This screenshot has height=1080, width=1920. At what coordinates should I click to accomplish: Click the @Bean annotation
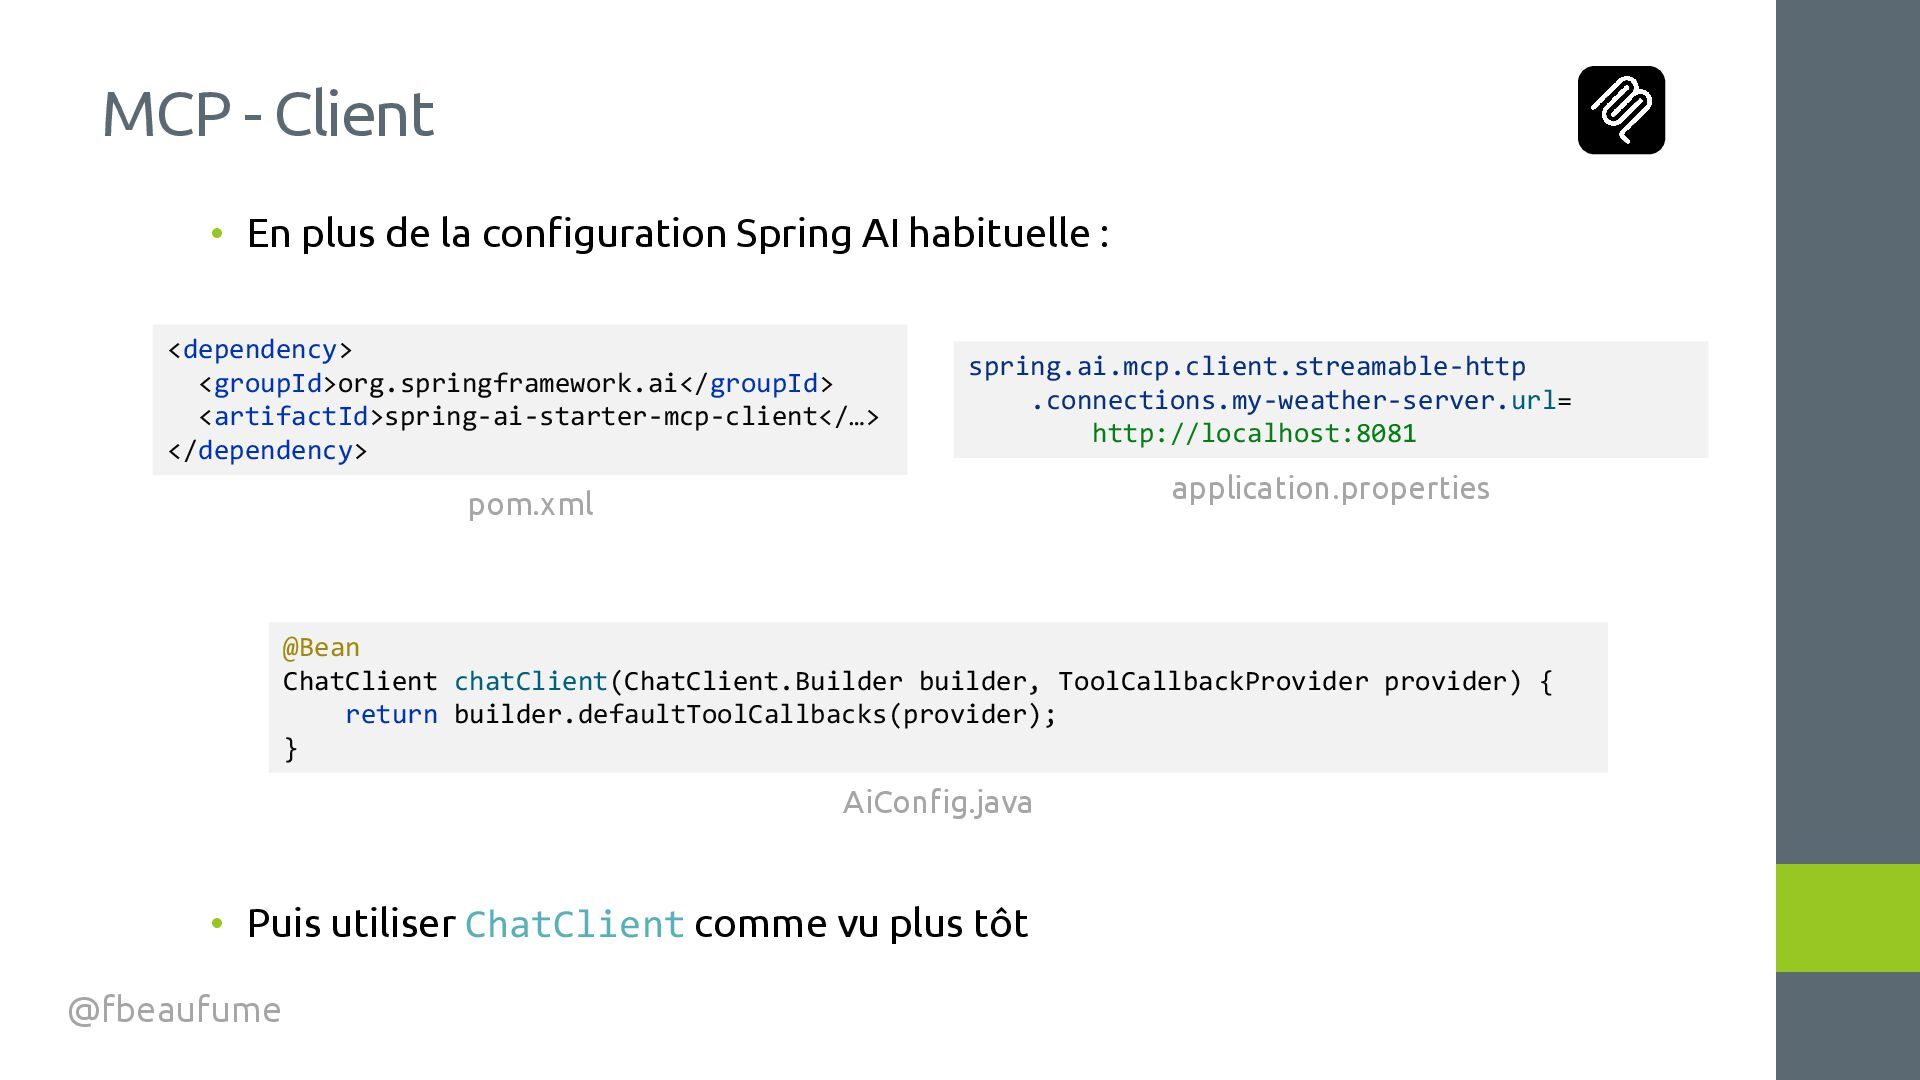coord(321,648)
